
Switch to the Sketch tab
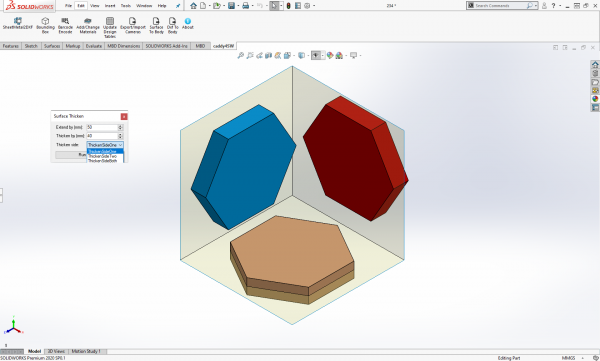pyautogui.click(x=31, y=46)
